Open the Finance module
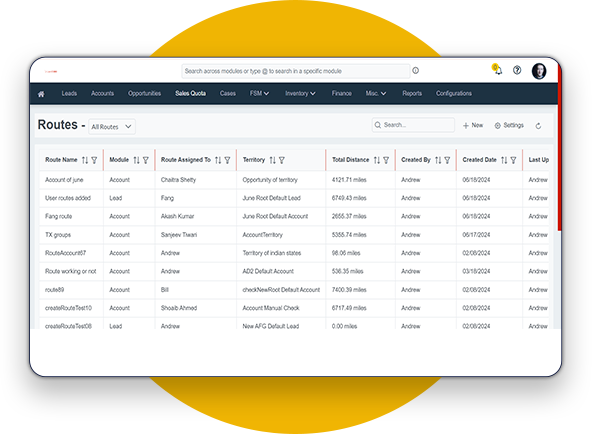 tap(342, 93)
